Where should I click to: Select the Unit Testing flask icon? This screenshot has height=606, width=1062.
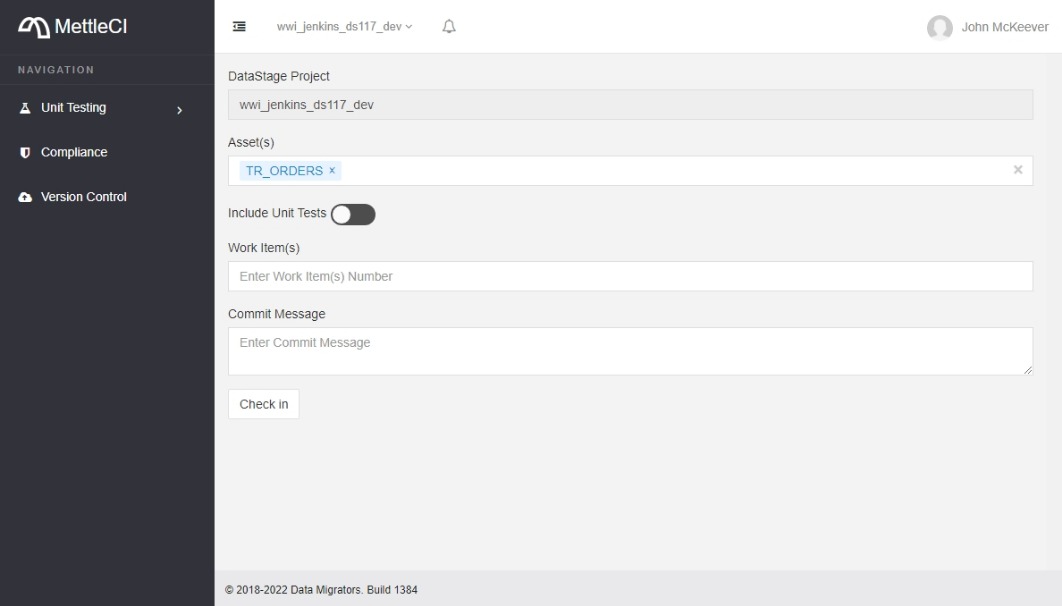tap(24, 107)
